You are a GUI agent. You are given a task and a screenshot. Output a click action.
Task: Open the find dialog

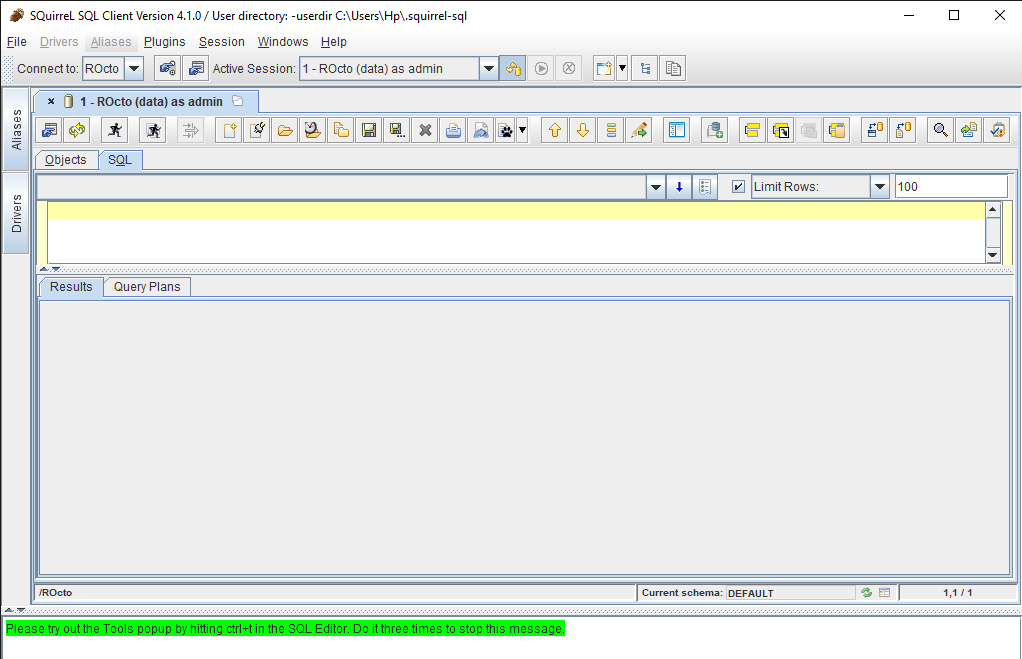tap(939, 129)
